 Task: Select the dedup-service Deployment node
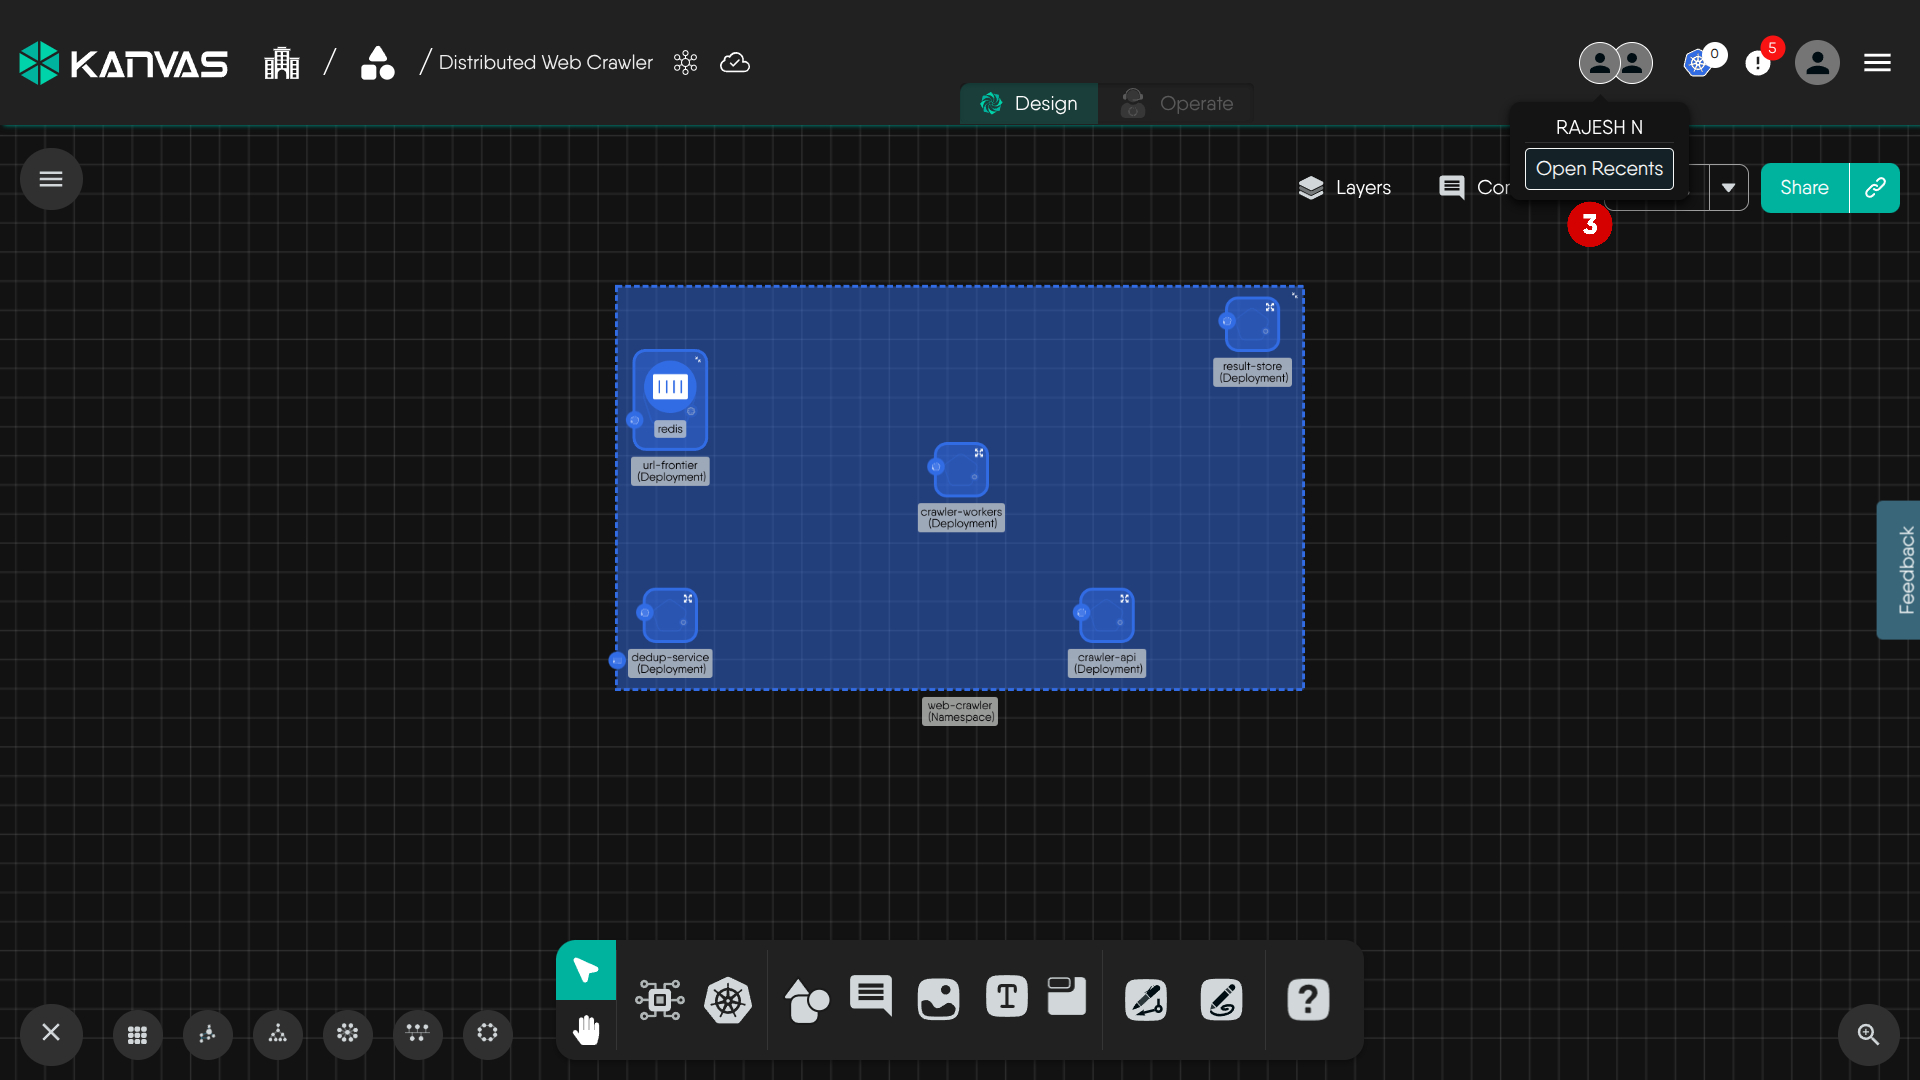[669, 615]
